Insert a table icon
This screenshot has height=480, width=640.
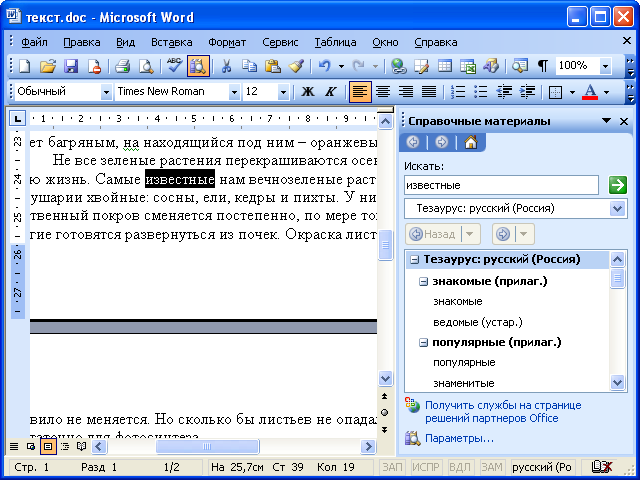pyautogui.click(x=445, y=66)
